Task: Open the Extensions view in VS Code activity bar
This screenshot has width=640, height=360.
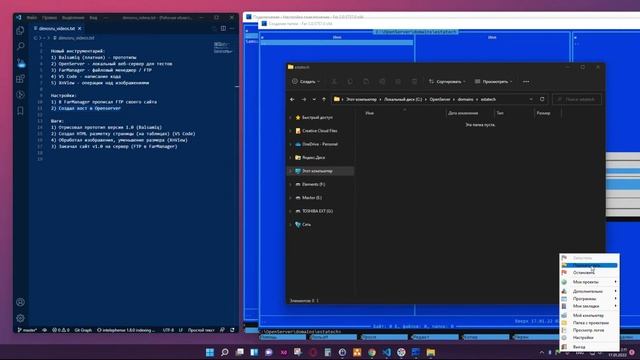Action: (x=20, y=79)
